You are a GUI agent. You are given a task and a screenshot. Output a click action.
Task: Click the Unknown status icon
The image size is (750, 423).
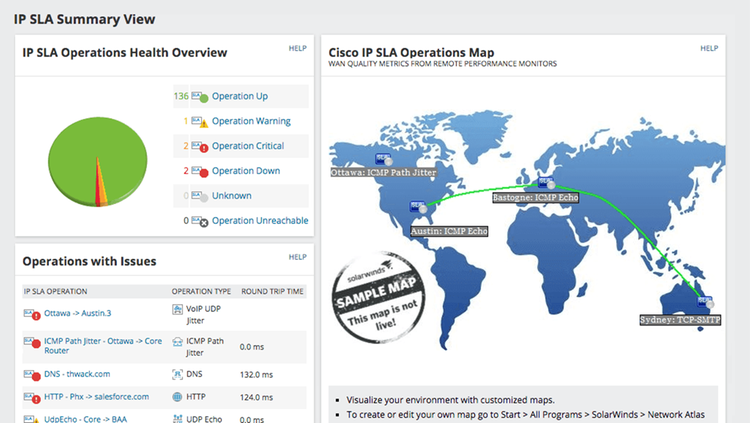200,196
